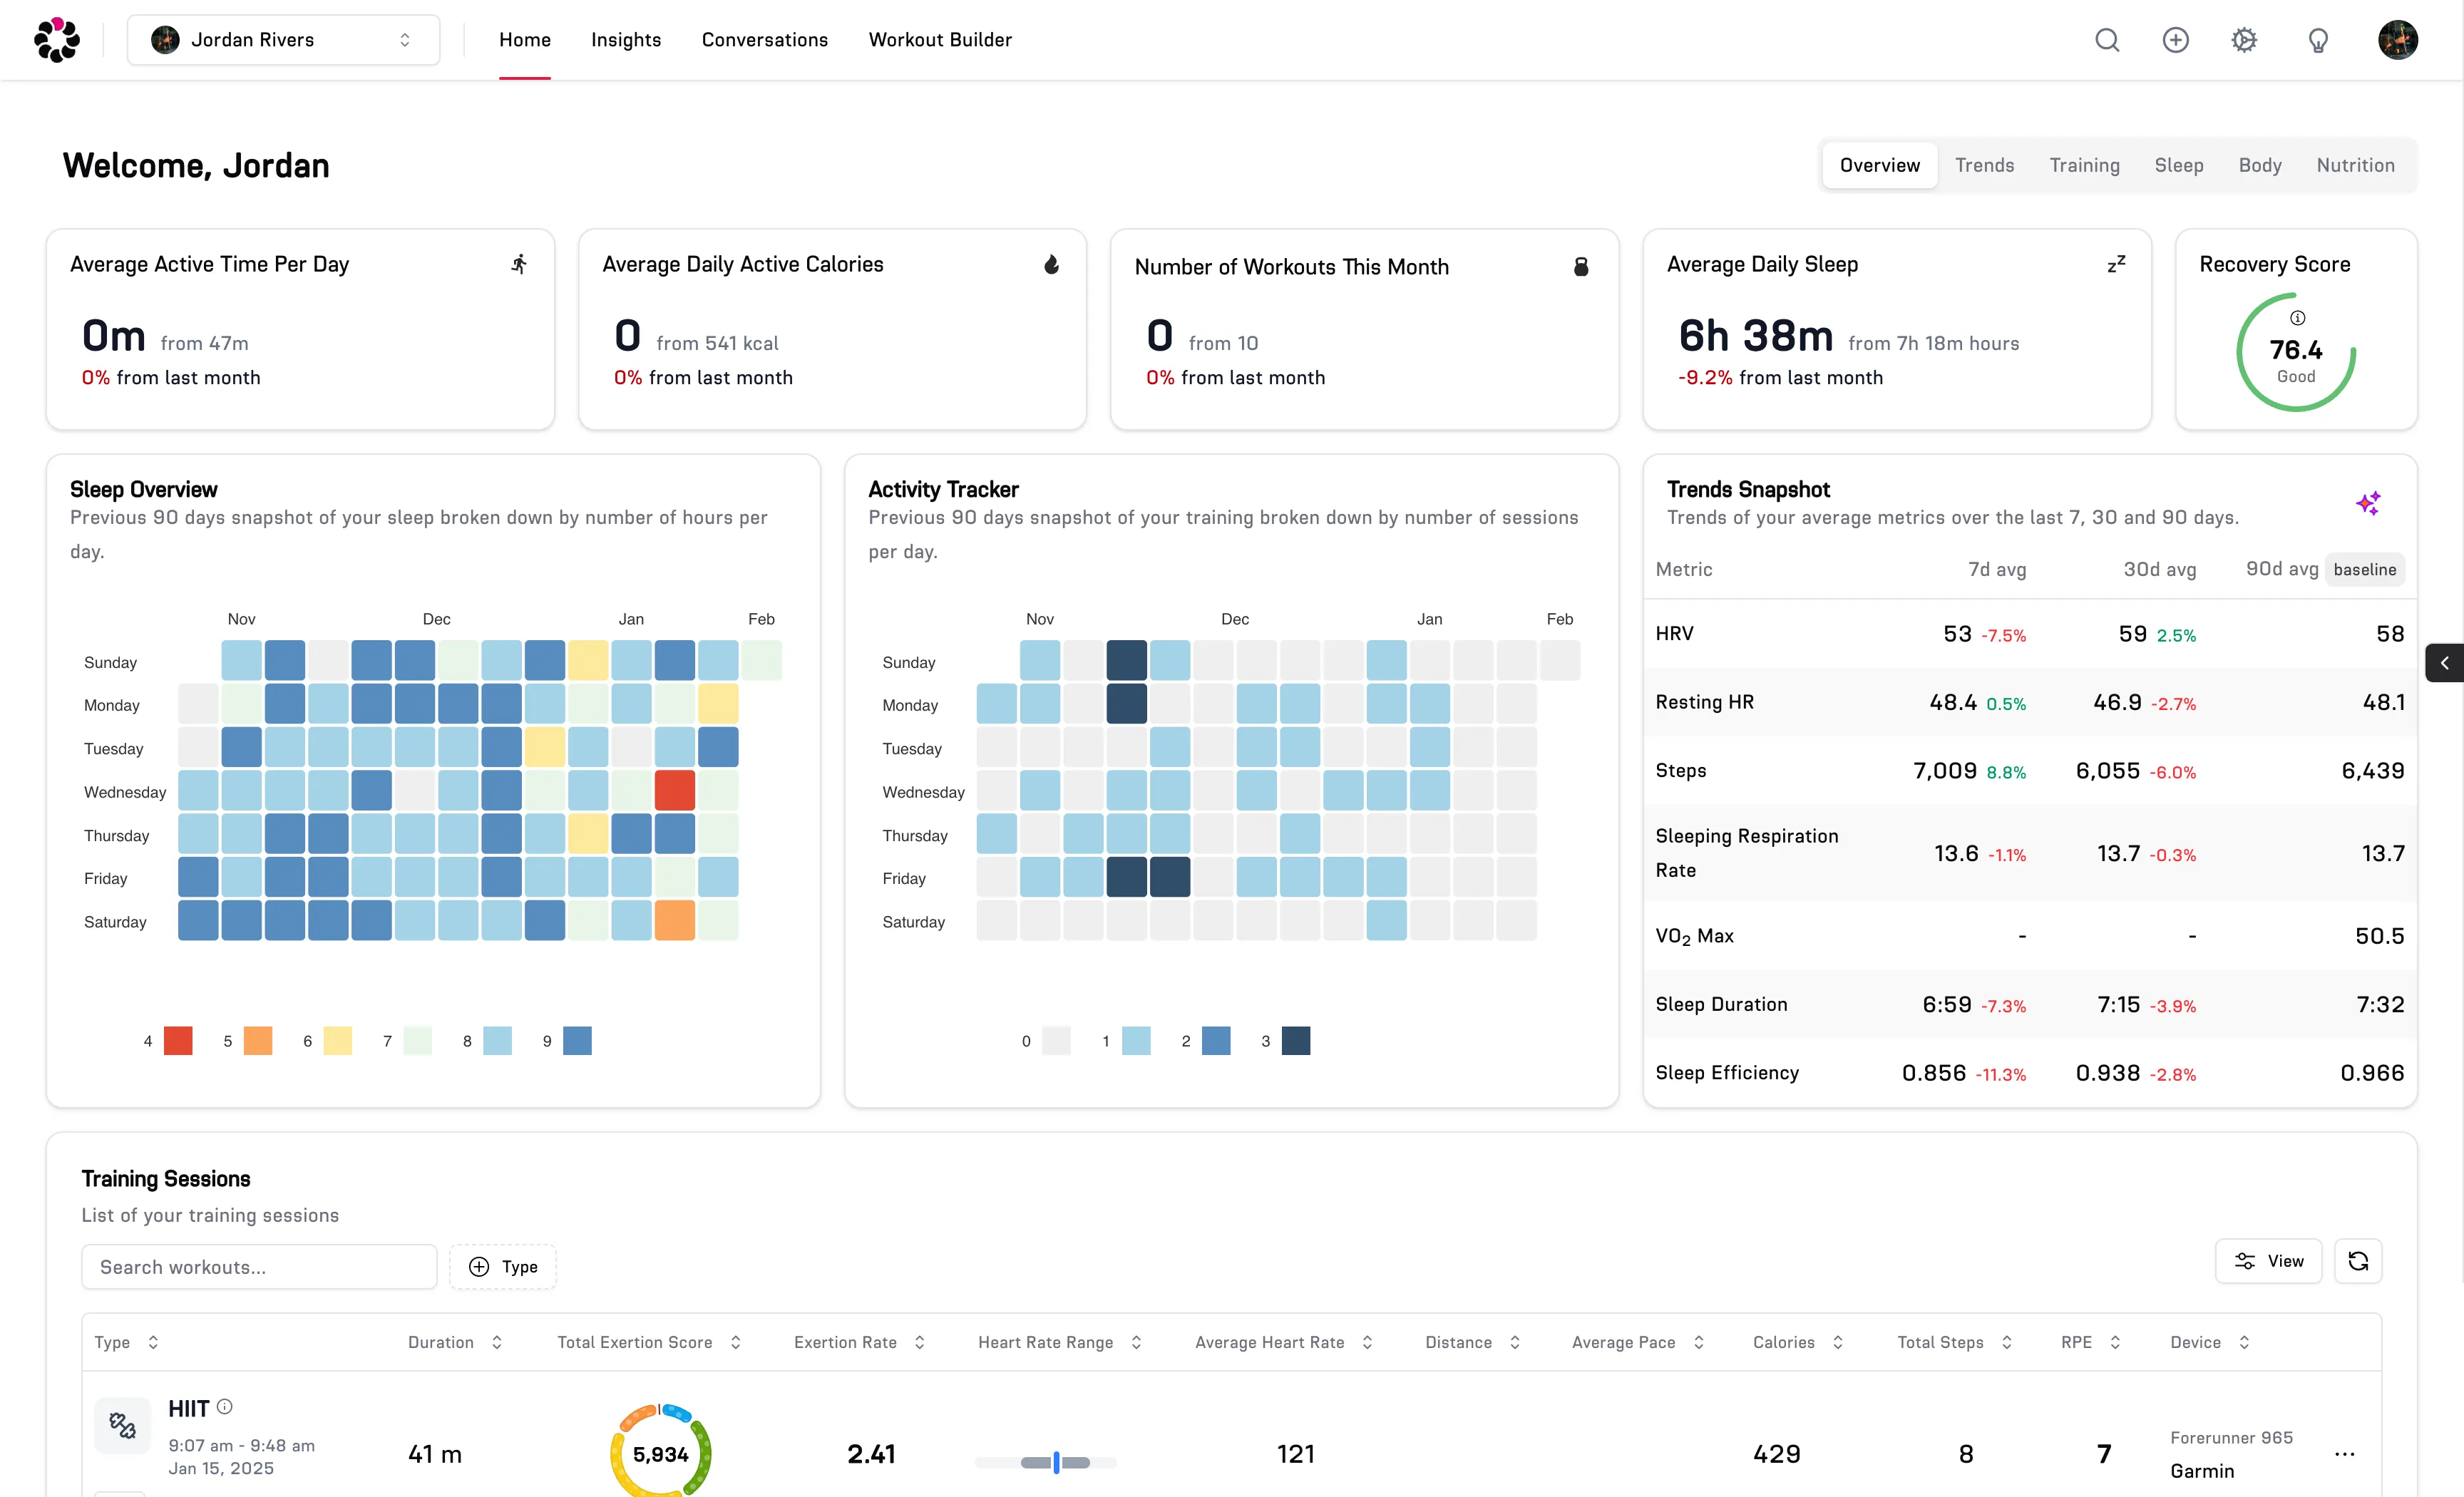Toggle the baseline badge in Trends table
This screenshot has width=2464, height=1497.
pos(2364,569)
